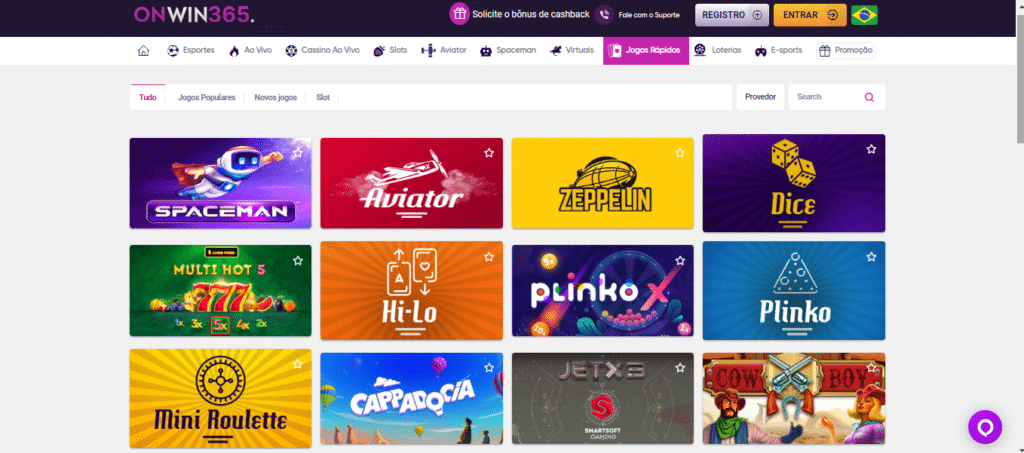
Task: Open the purple chat widget icon
Action: (985, 428)
